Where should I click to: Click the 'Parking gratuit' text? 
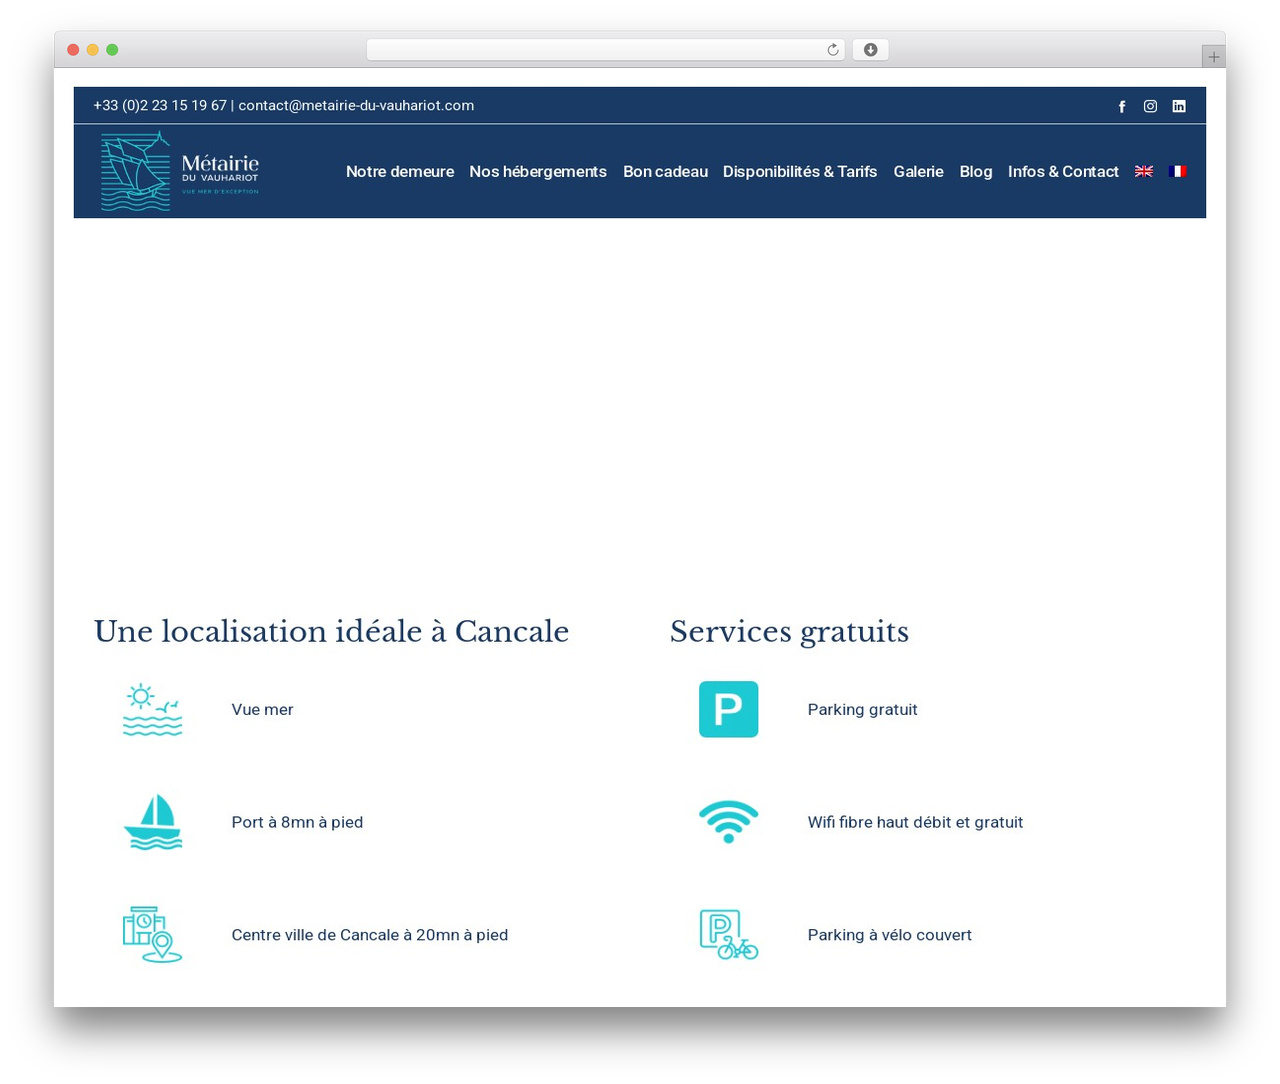(x=862, y=709)
